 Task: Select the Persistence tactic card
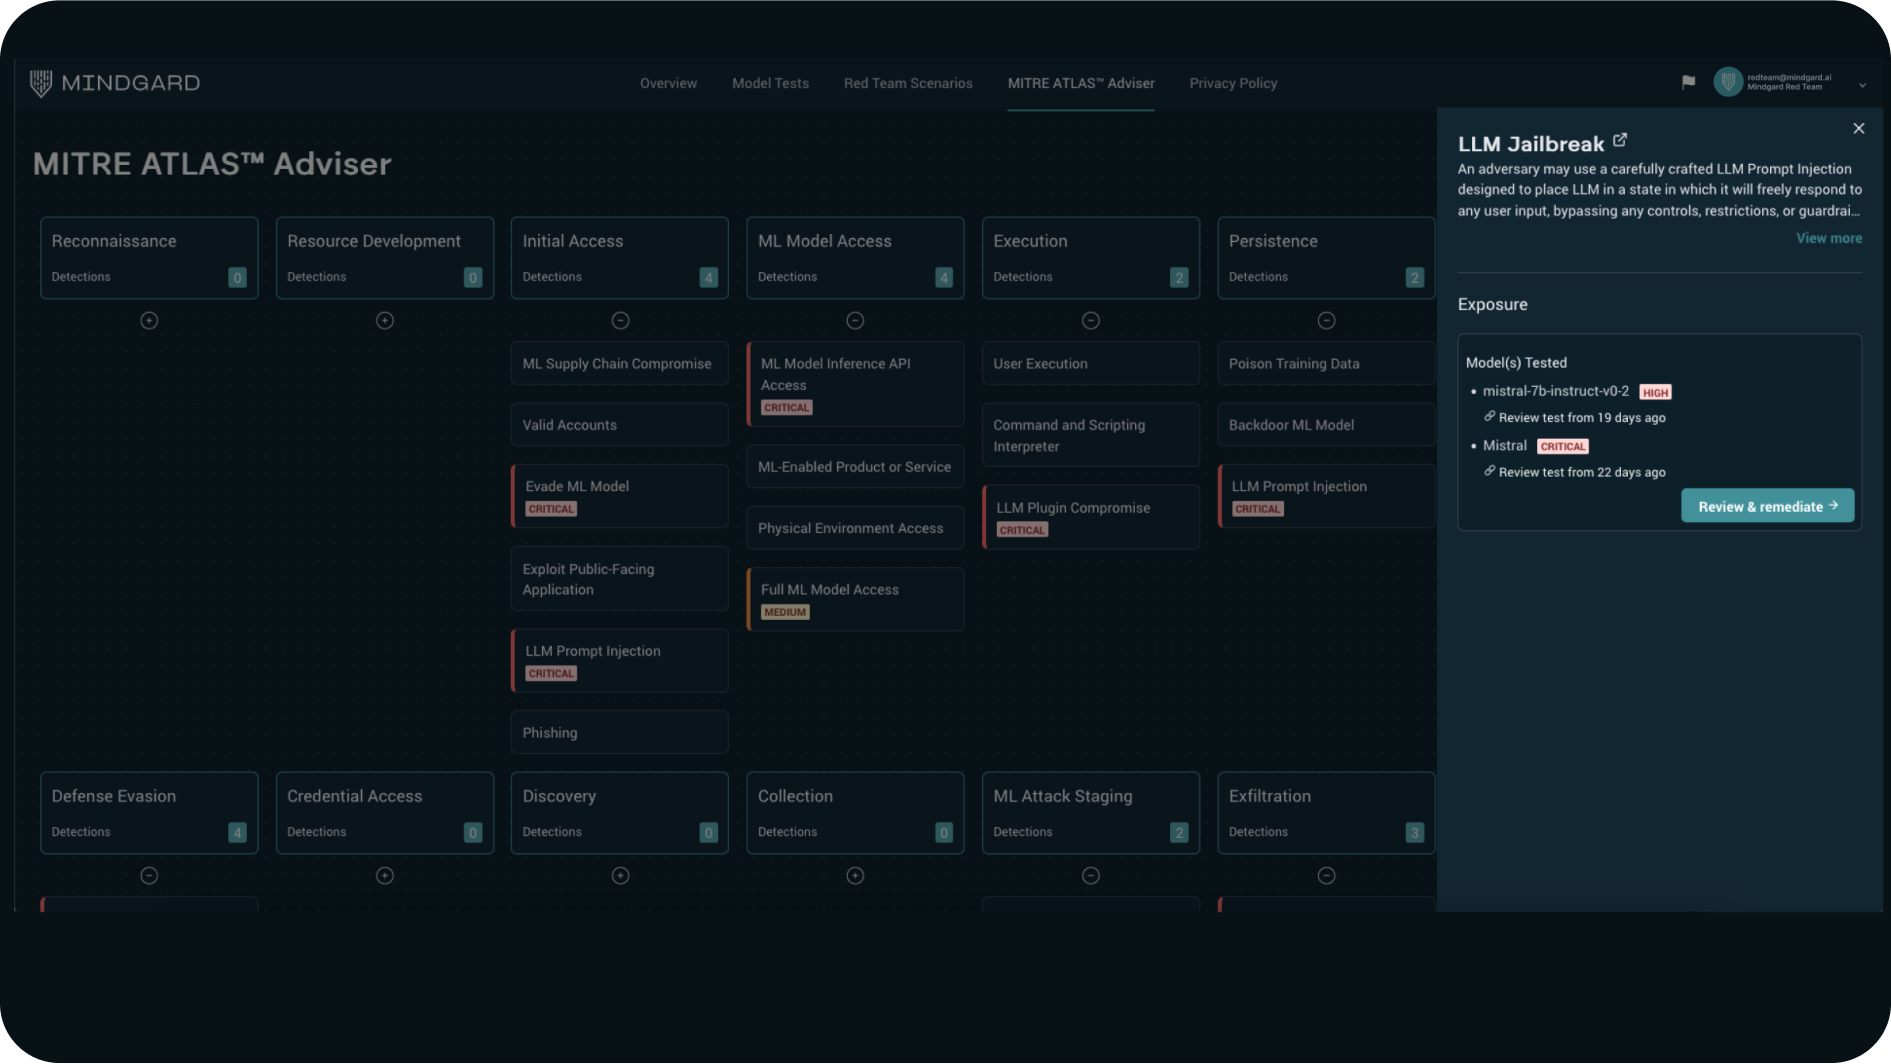[1326, 258]
